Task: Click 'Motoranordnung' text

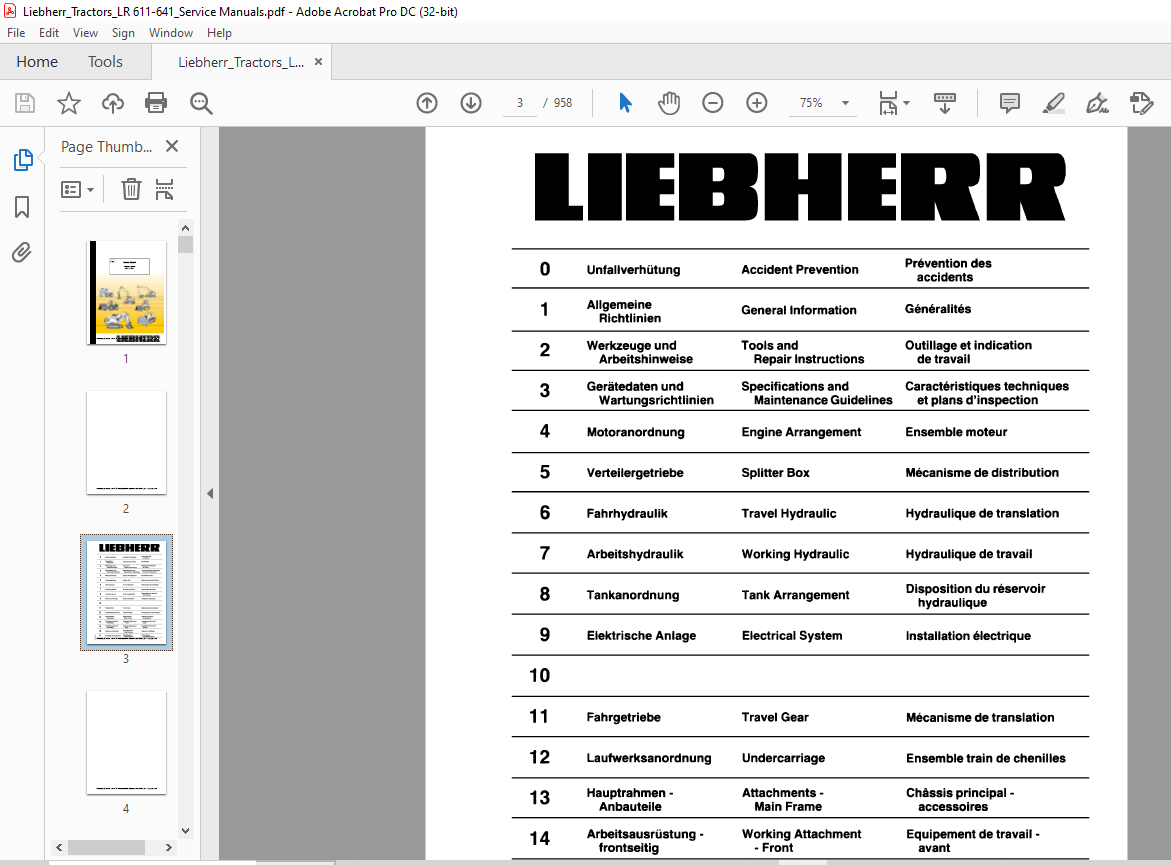Action: (636, 432)
